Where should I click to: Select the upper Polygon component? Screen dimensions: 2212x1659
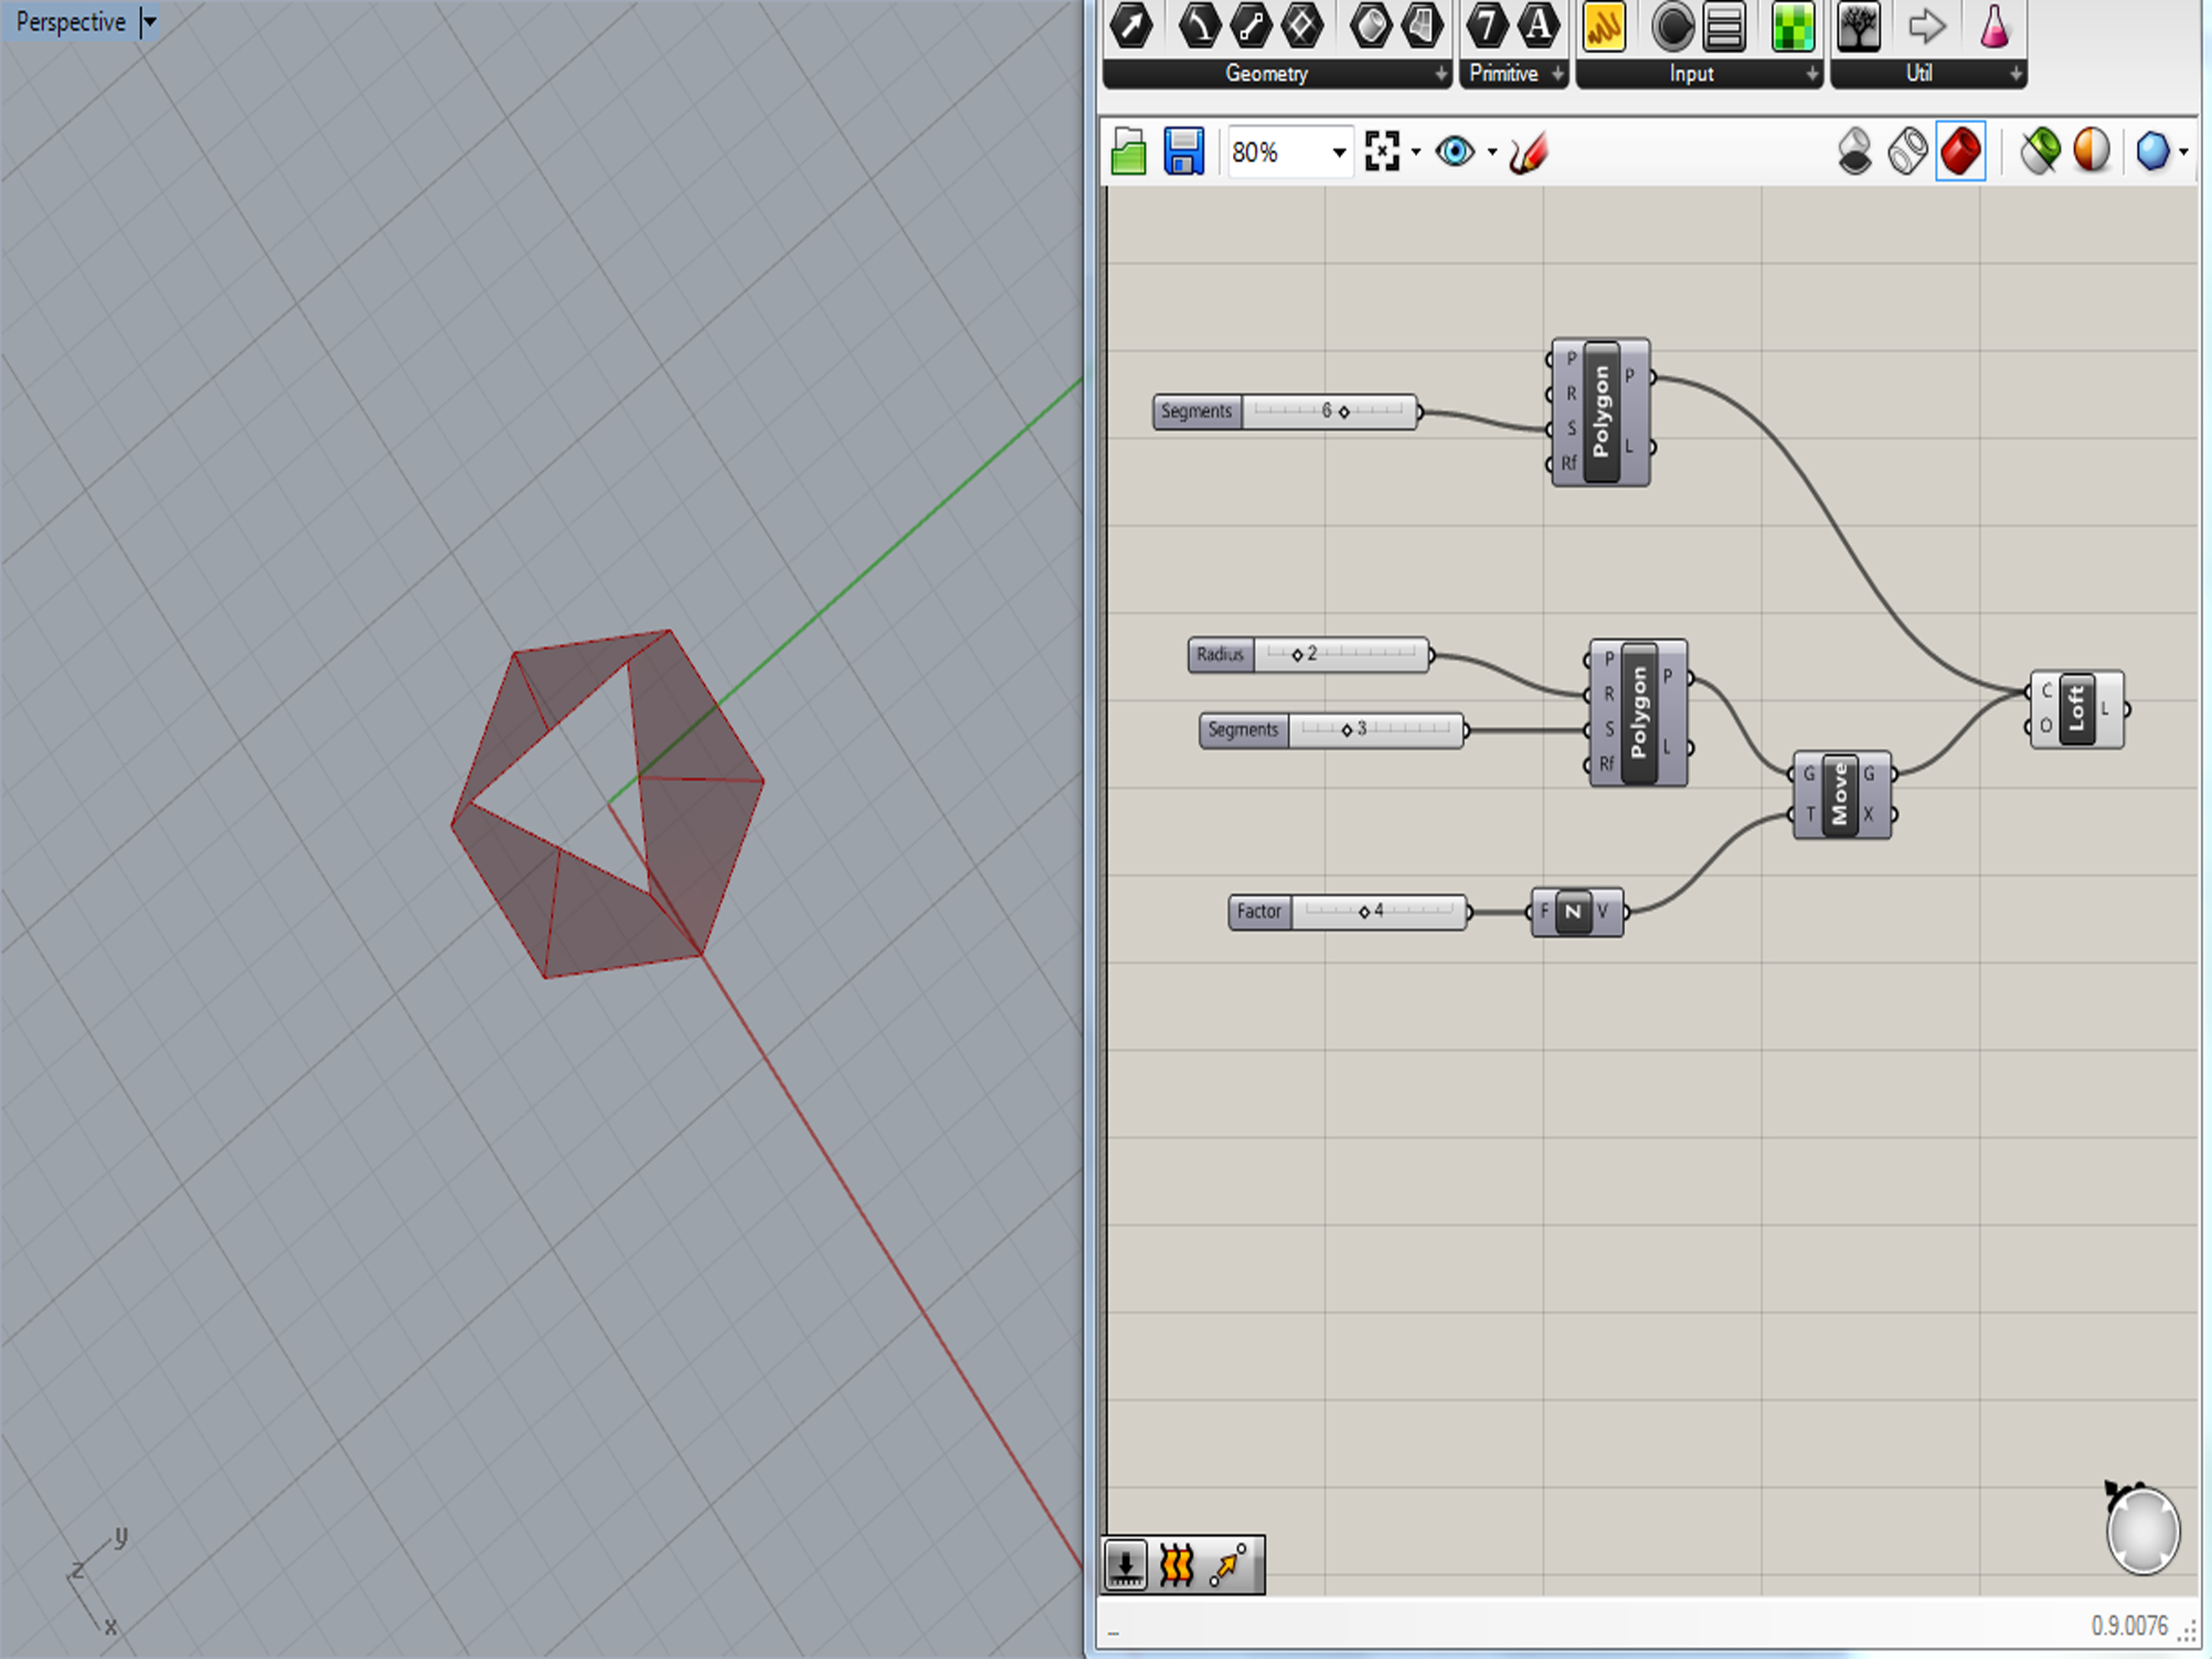(x=1601, y=413)
